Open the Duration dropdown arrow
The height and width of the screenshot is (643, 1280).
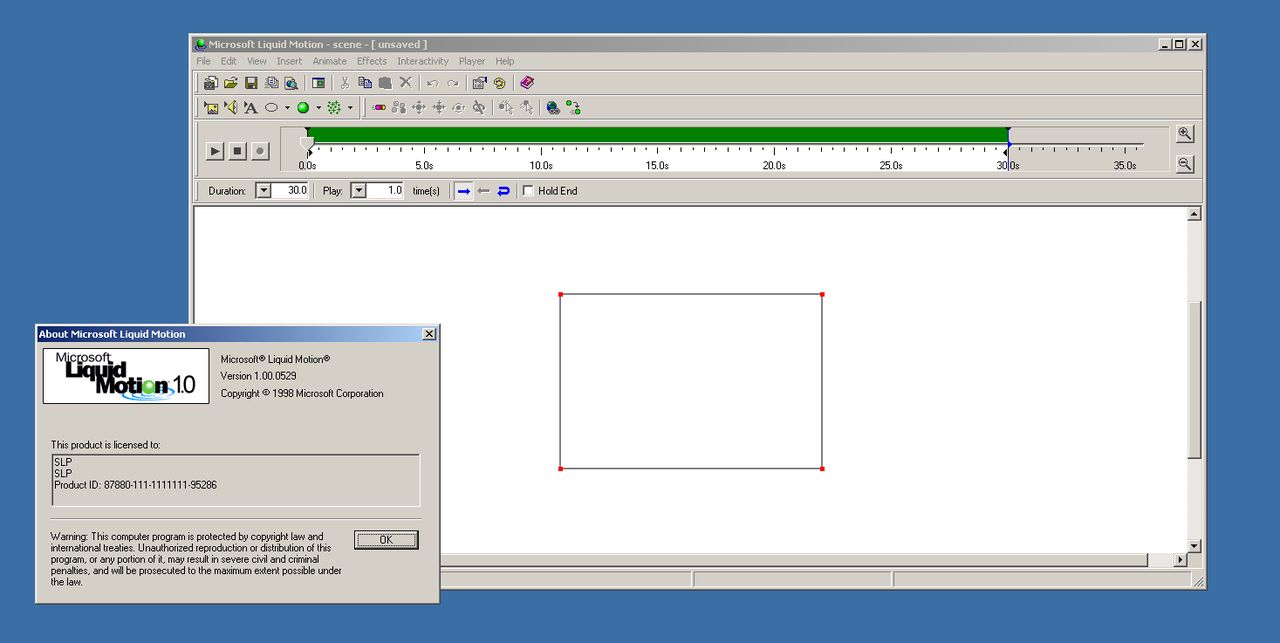[x=263, y=190]
